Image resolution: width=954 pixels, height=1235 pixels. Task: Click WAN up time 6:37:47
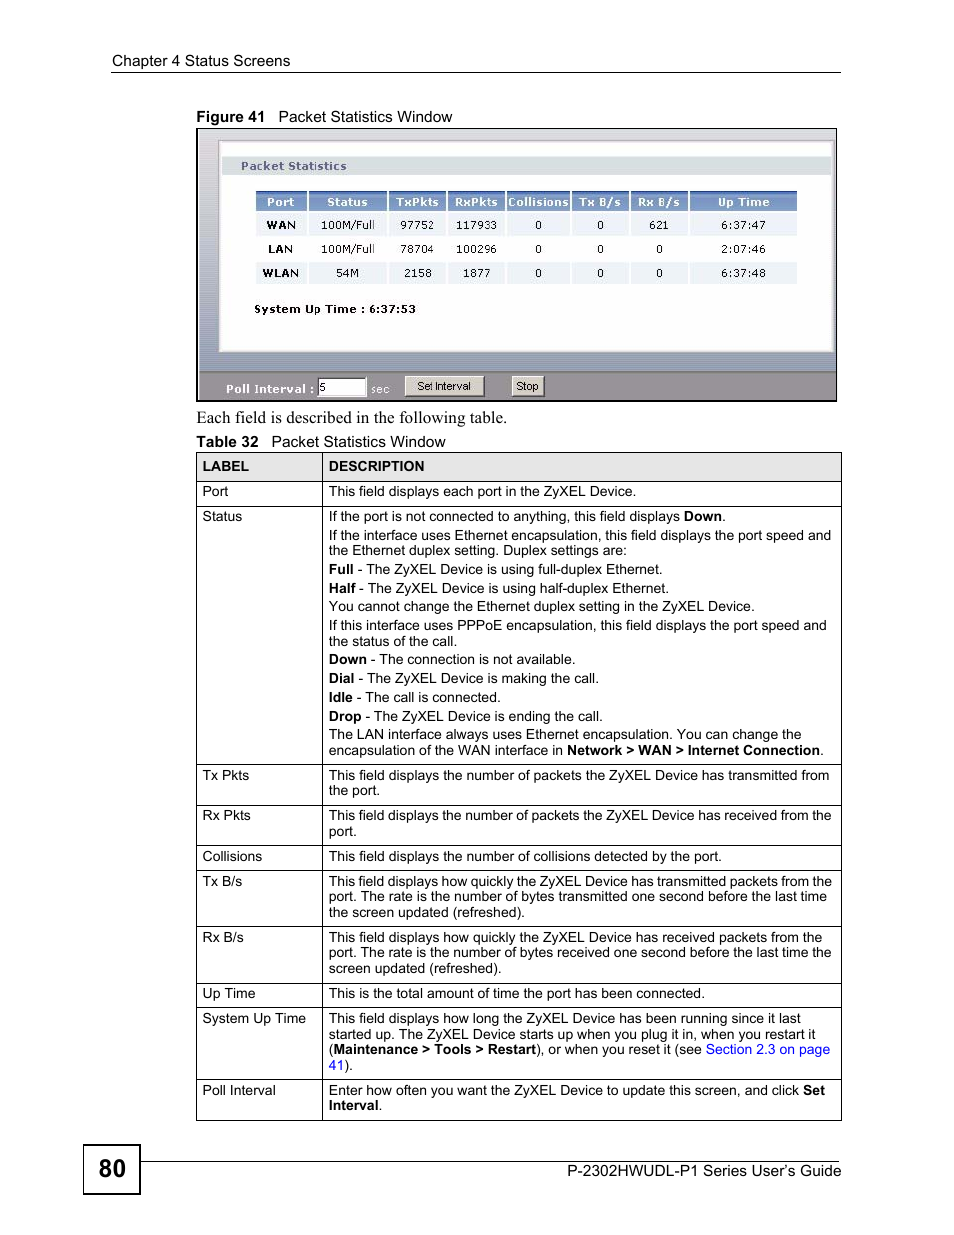pos(743,226)
